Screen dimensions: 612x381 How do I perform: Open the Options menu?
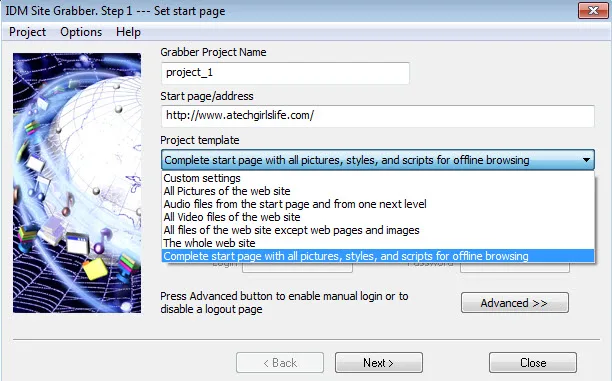[81, 32]
